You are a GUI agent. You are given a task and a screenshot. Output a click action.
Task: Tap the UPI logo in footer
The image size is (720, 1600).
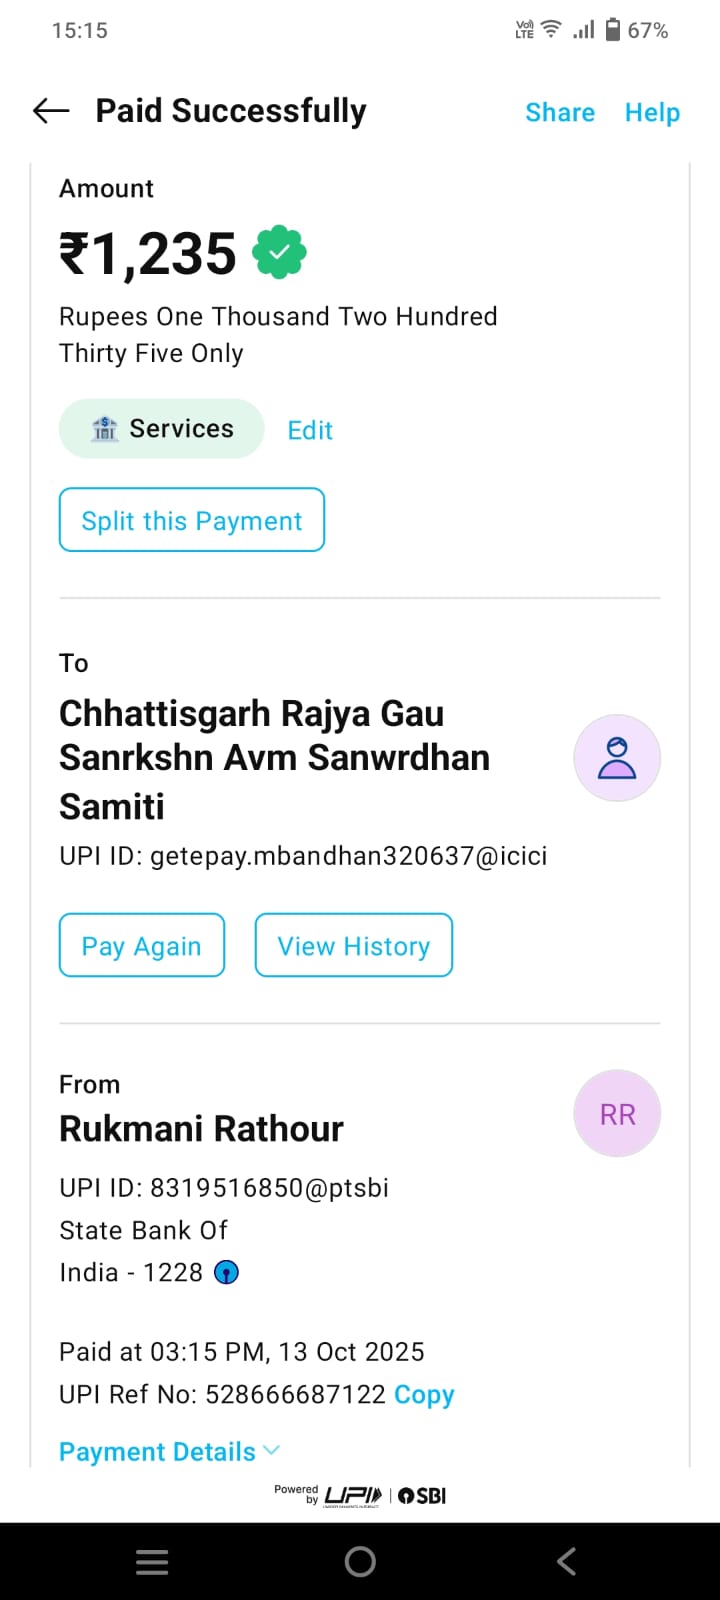pos(352,1496)
